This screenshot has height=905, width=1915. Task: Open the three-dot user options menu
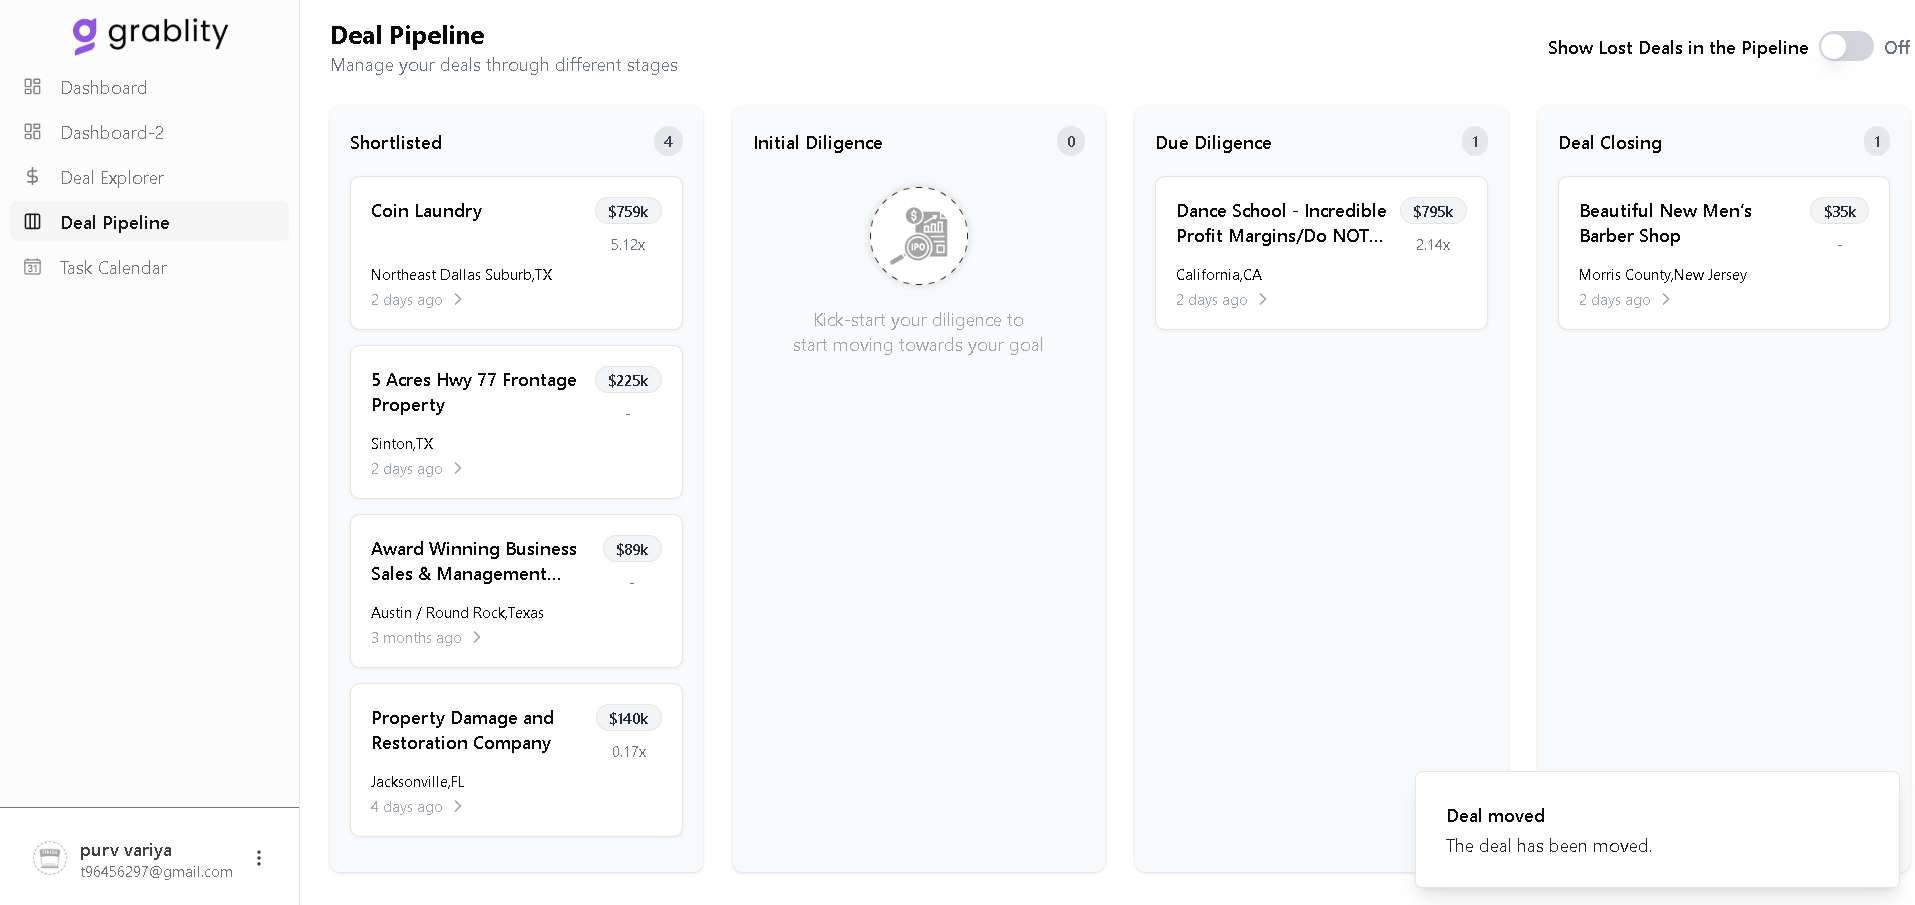coord(259,858)
